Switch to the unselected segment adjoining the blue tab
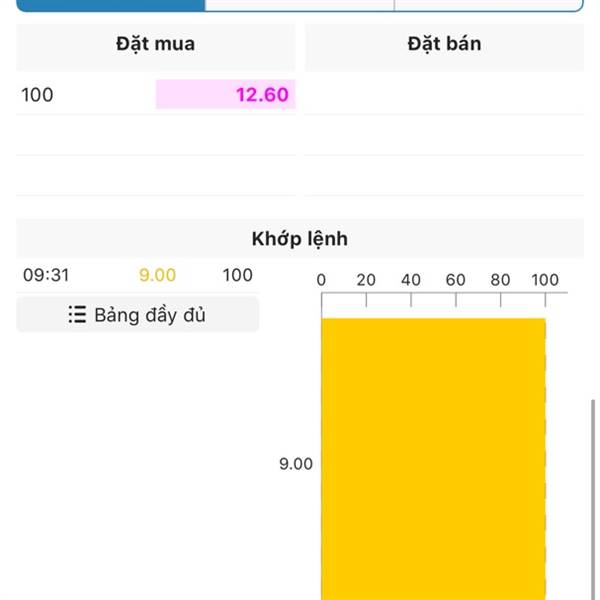 (x=300, y=5)
